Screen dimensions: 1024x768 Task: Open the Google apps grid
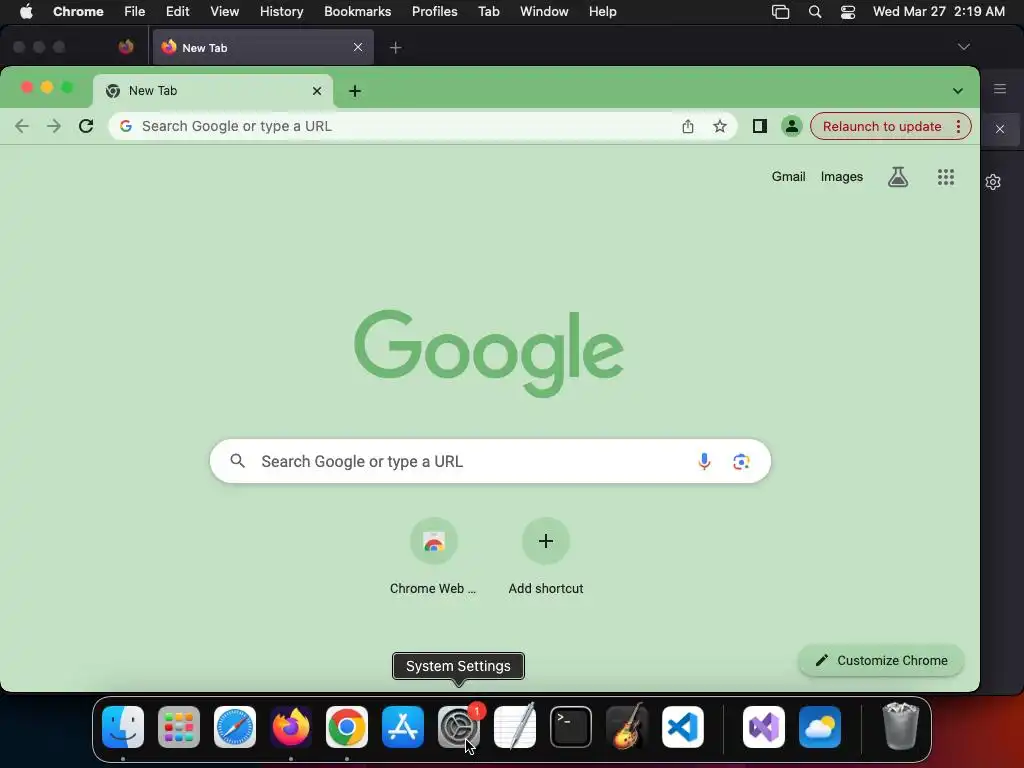946,176
